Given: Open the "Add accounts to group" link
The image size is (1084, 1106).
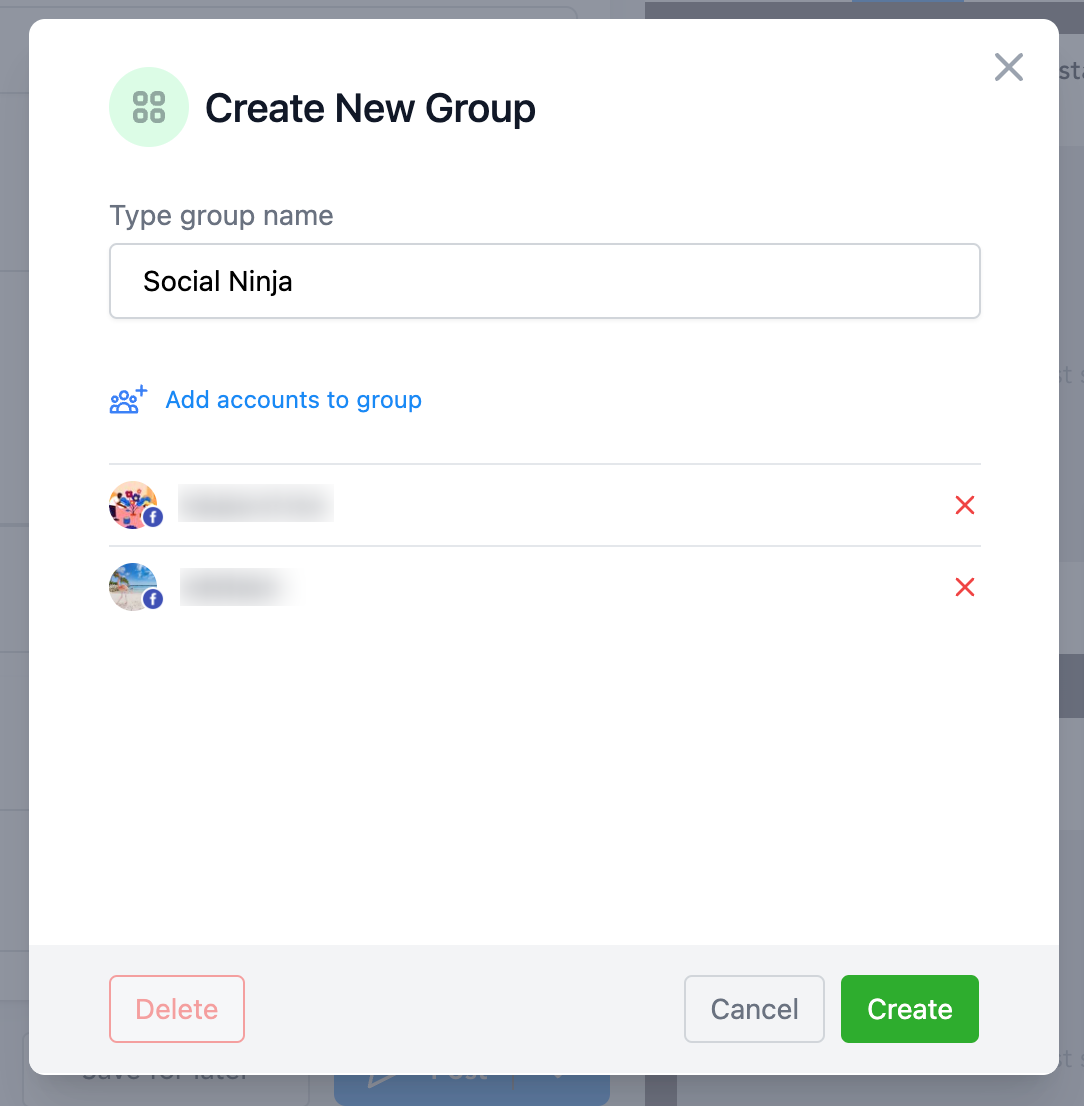Looking at the screenshot, I should [x=293, y=400].
